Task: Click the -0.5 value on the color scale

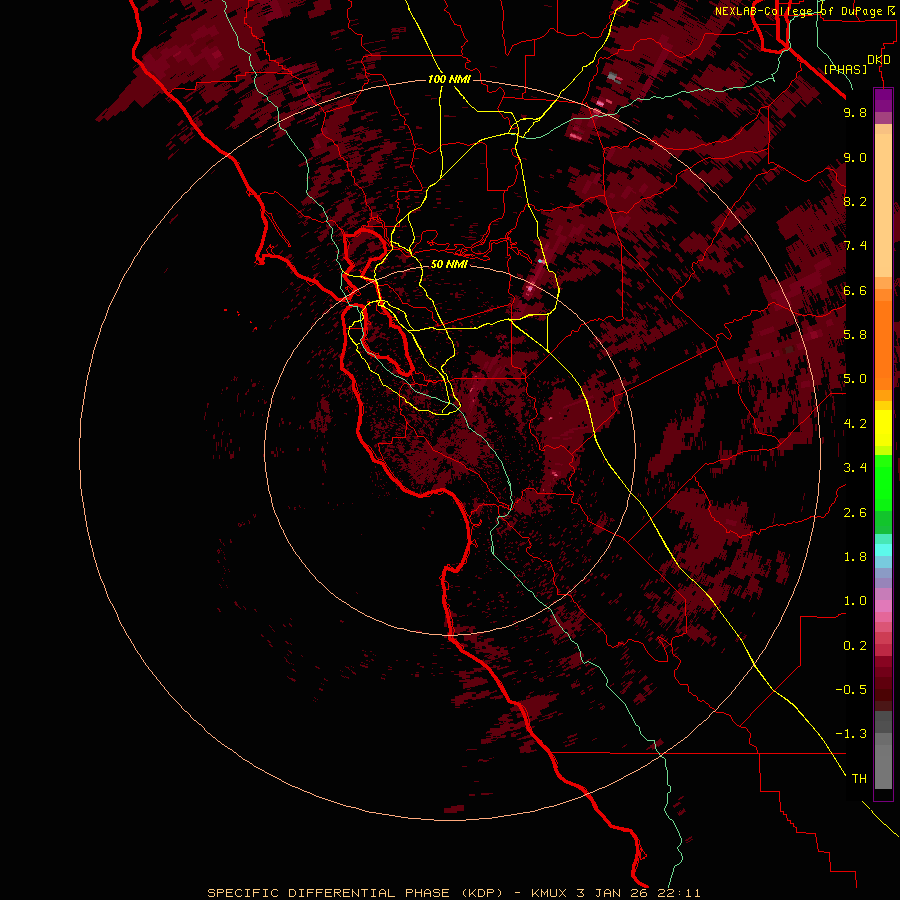Action: click(x=851, y=689)
